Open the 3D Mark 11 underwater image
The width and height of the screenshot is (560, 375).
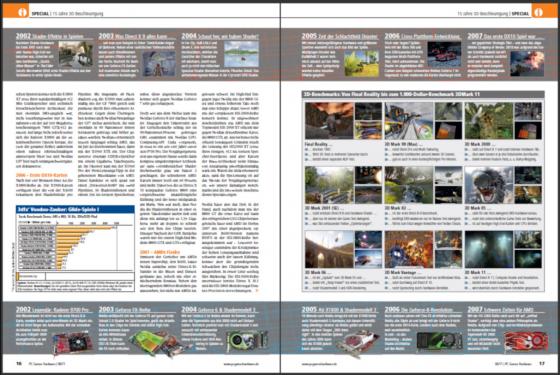[489, 249]
